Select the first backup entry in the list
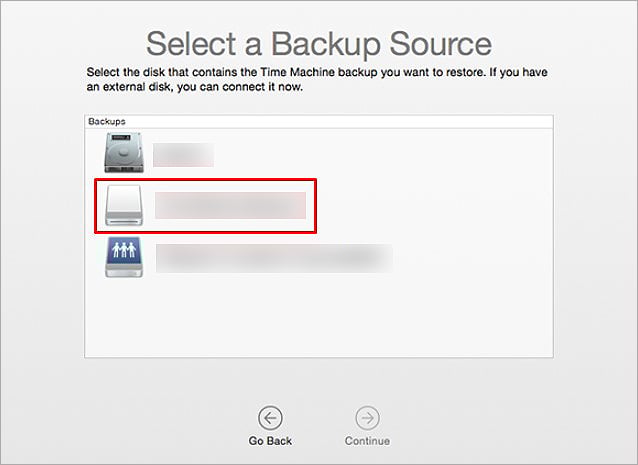Viewport: 638px width, 465px height. (319, 153)
